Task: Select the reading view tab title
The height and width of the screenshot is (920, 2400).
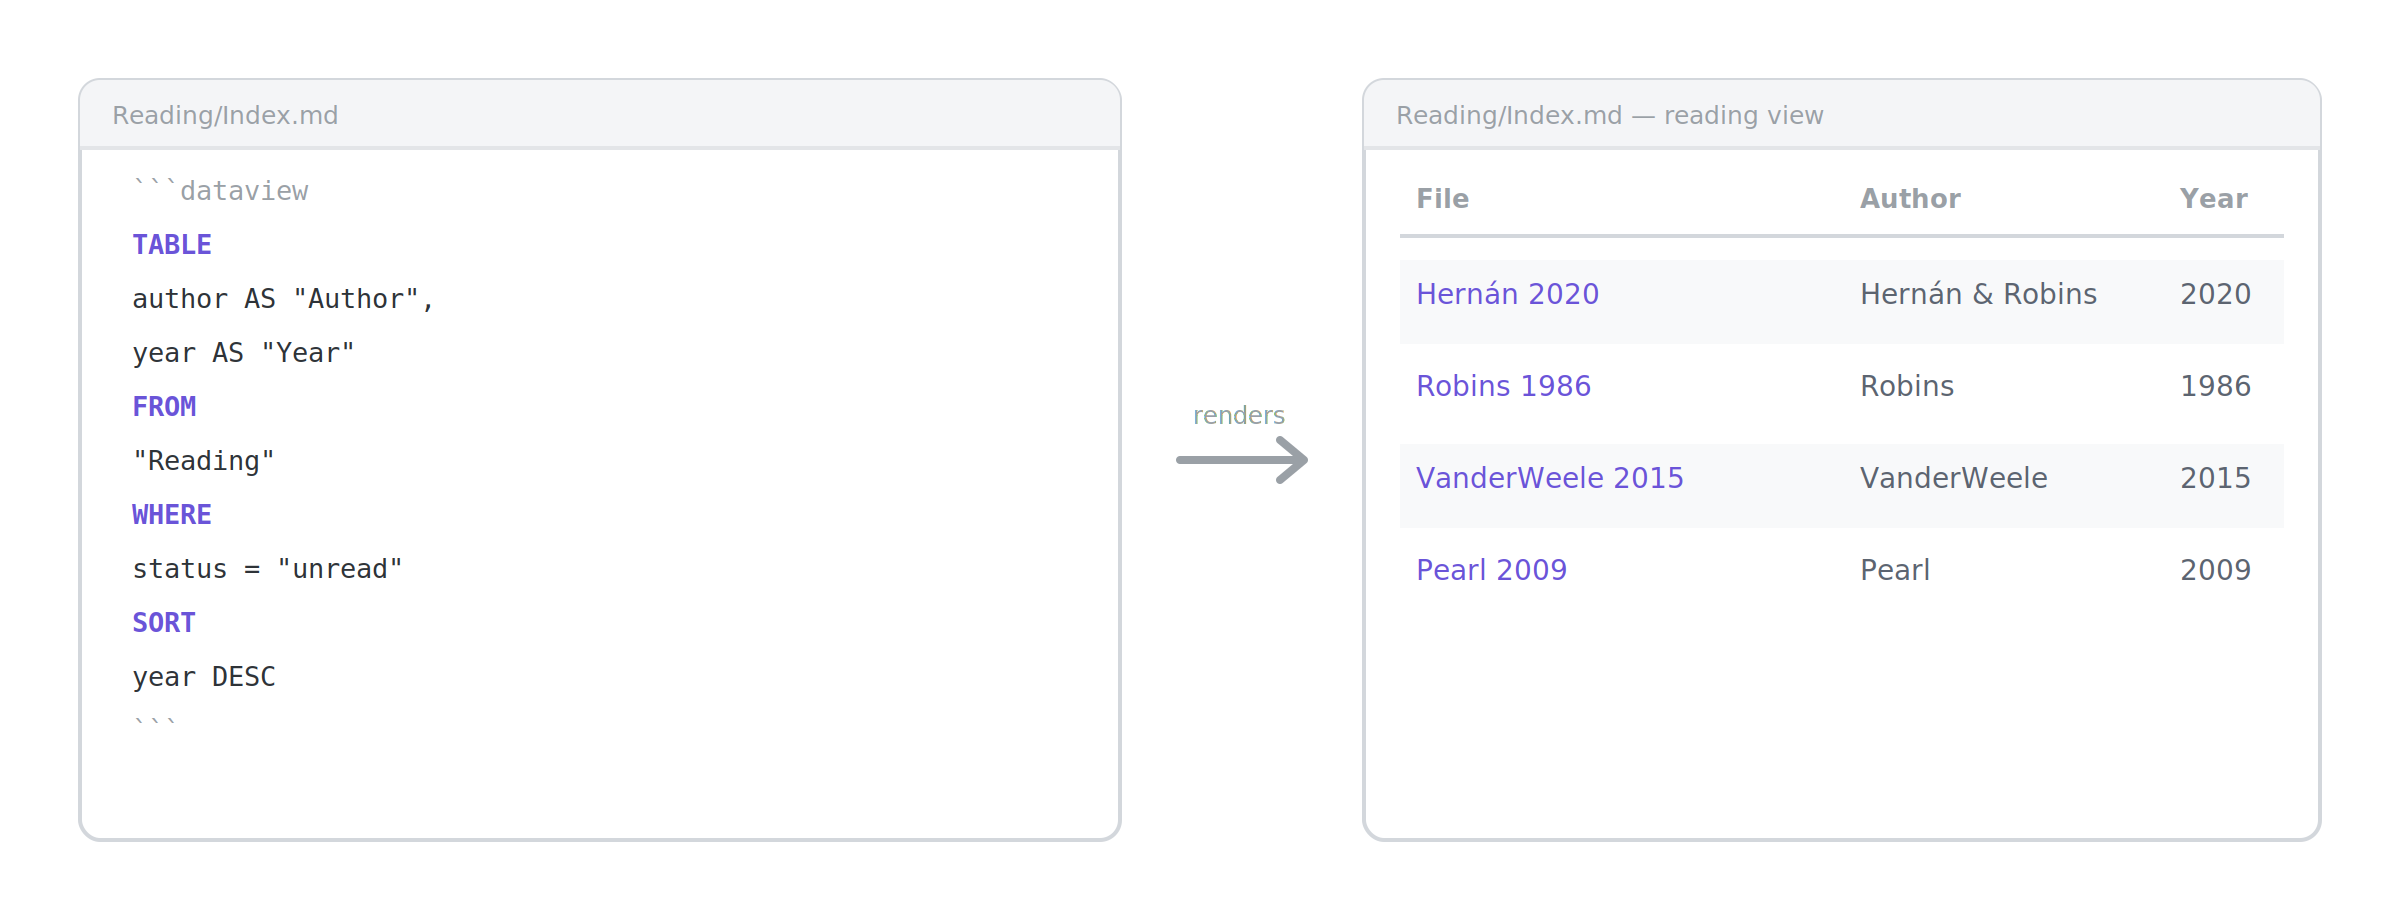Action: (x=1609, y=115)
